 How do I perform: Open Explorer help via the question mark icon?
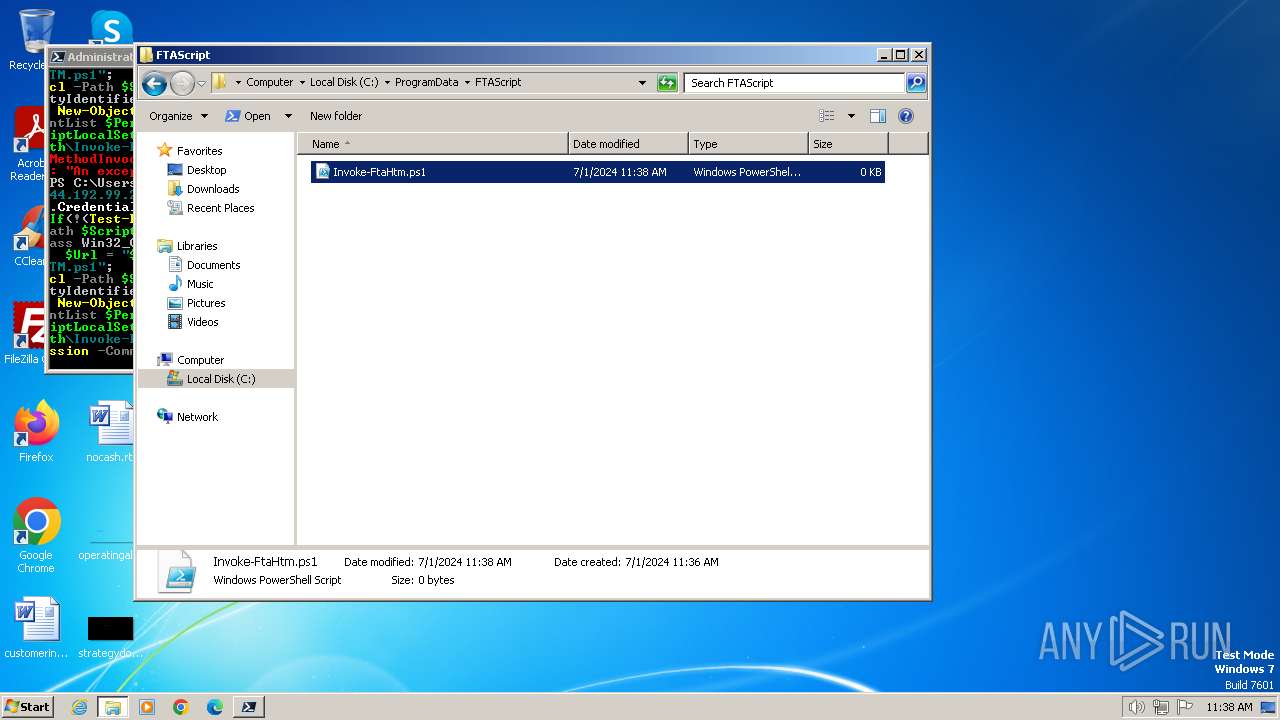click(x=906, y=116)
